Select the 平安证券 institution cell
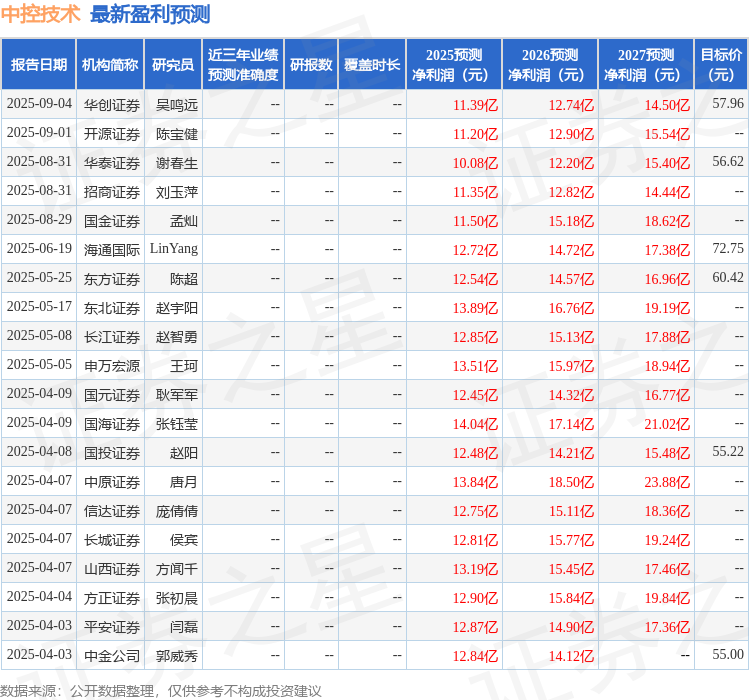The height and width of the screenshot is (700, 749). [112, 627]
